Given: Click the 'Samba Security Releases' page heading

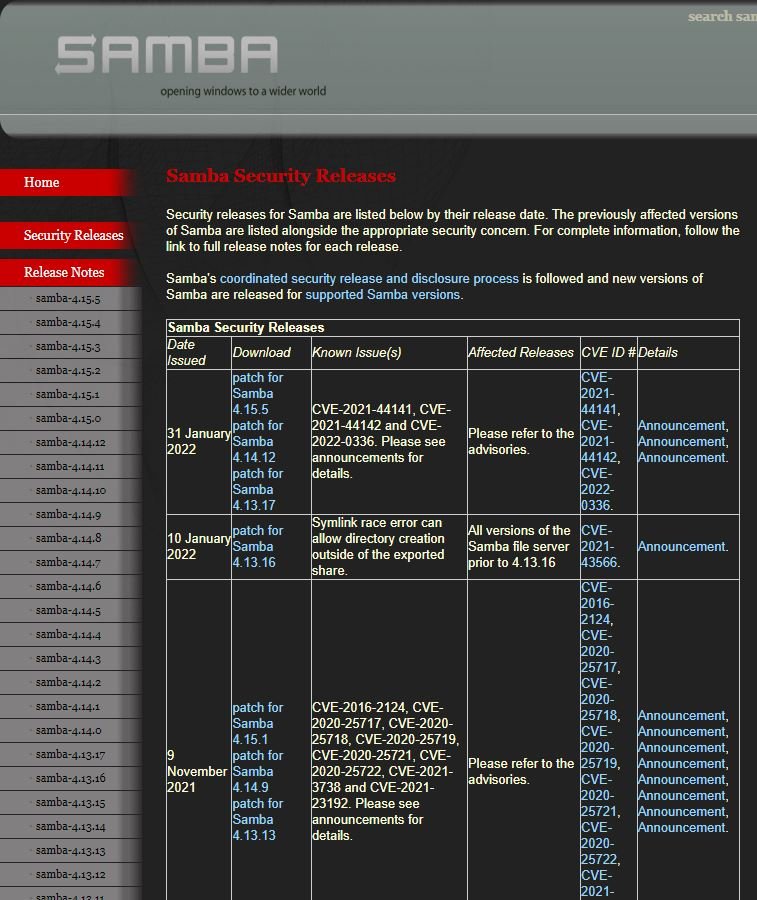Looking at the screenshot, I should pos(281,176).
